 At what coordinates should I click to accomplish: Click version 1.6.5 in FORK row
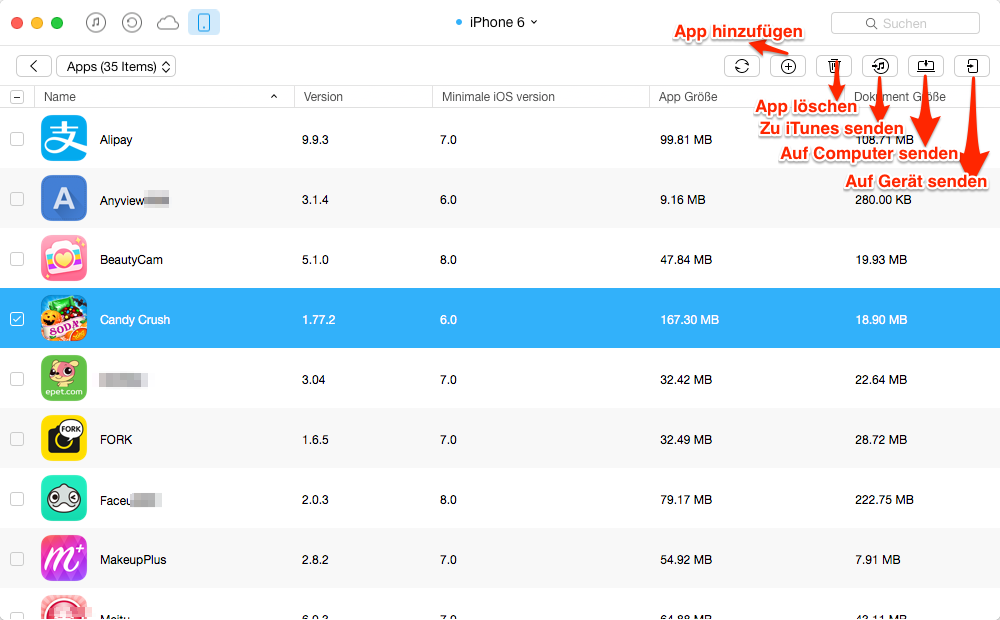coord(315,439)
